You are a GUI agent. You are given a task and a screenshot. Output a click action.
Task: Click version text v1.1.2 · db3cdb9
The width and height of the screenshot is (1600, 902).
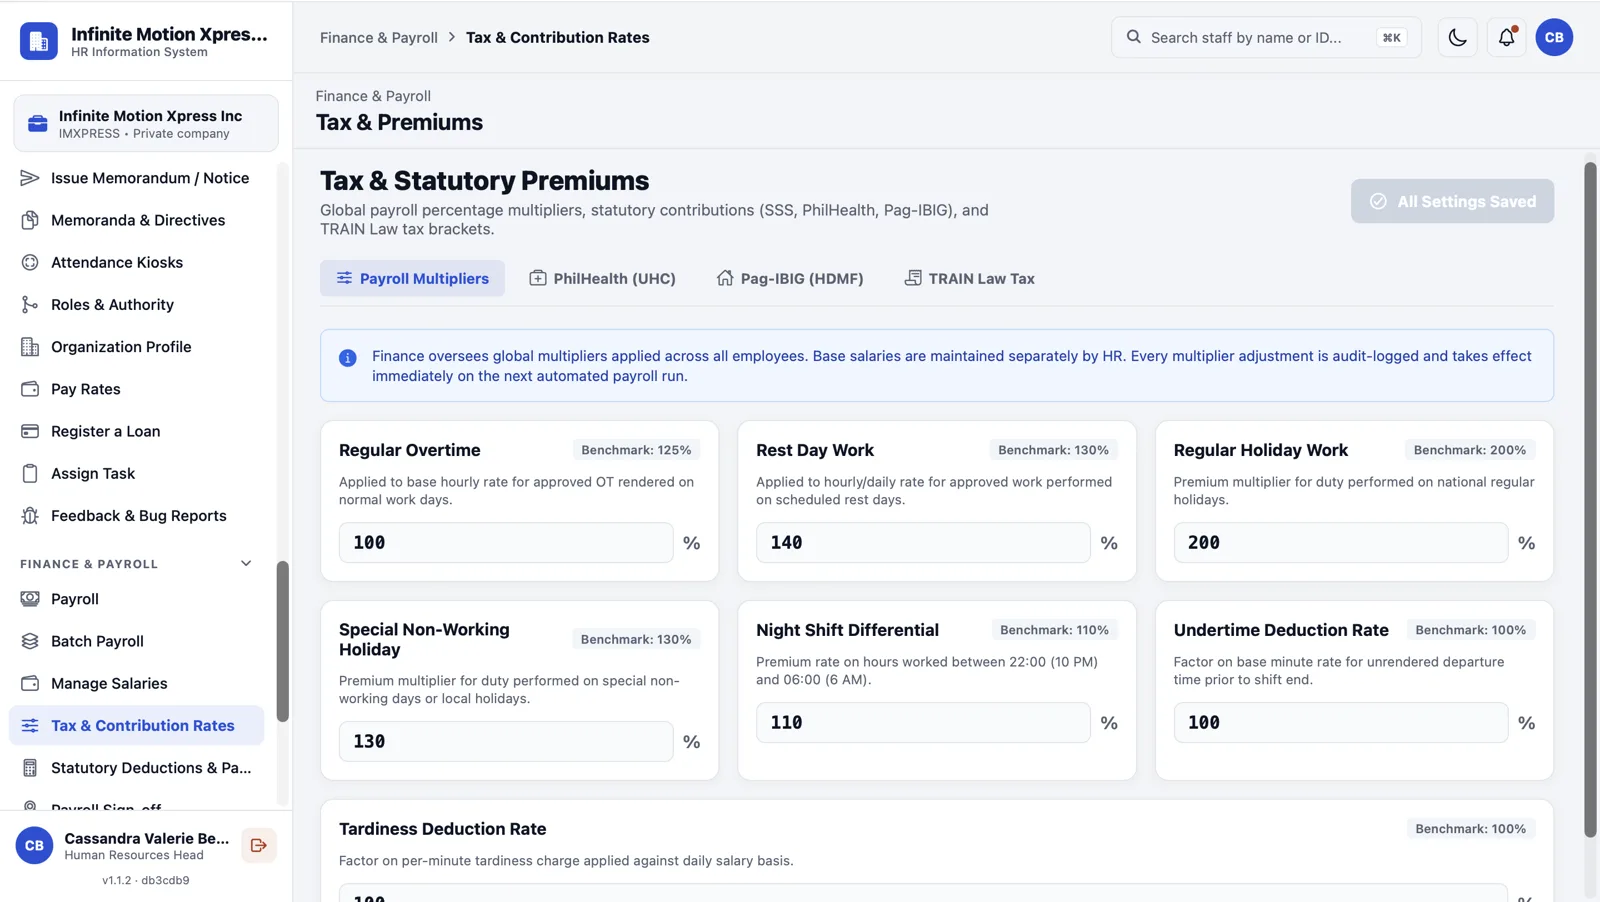pos(146,880)
